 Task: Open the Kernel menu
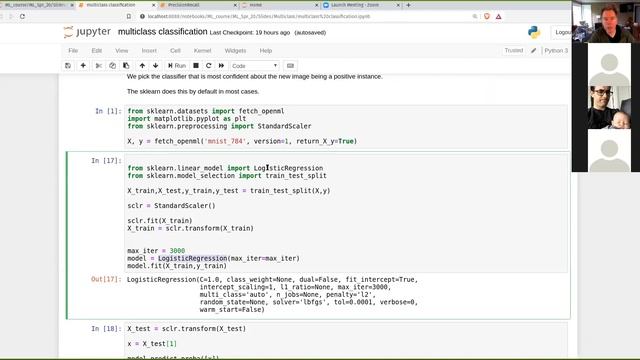[202, 51]
